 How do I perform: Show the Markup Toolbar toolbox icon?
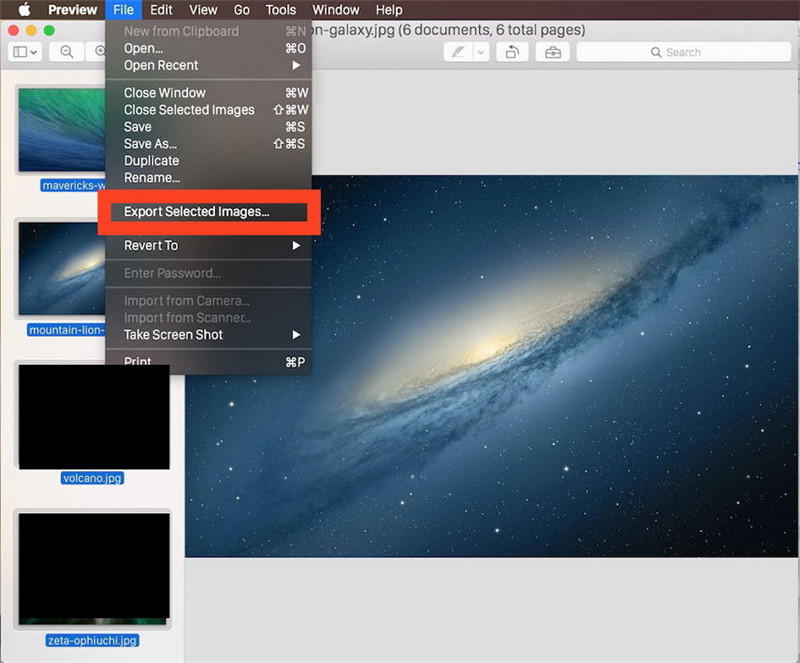[x=553, y=51]
